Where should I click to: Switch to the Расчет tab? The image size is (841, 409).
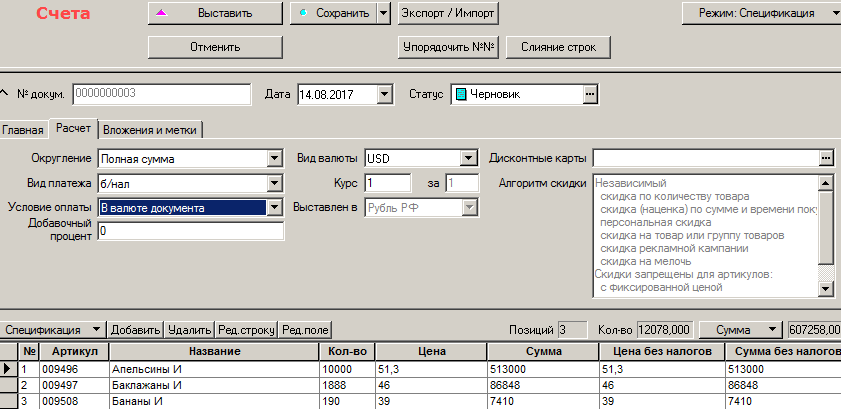pos(73,129)
